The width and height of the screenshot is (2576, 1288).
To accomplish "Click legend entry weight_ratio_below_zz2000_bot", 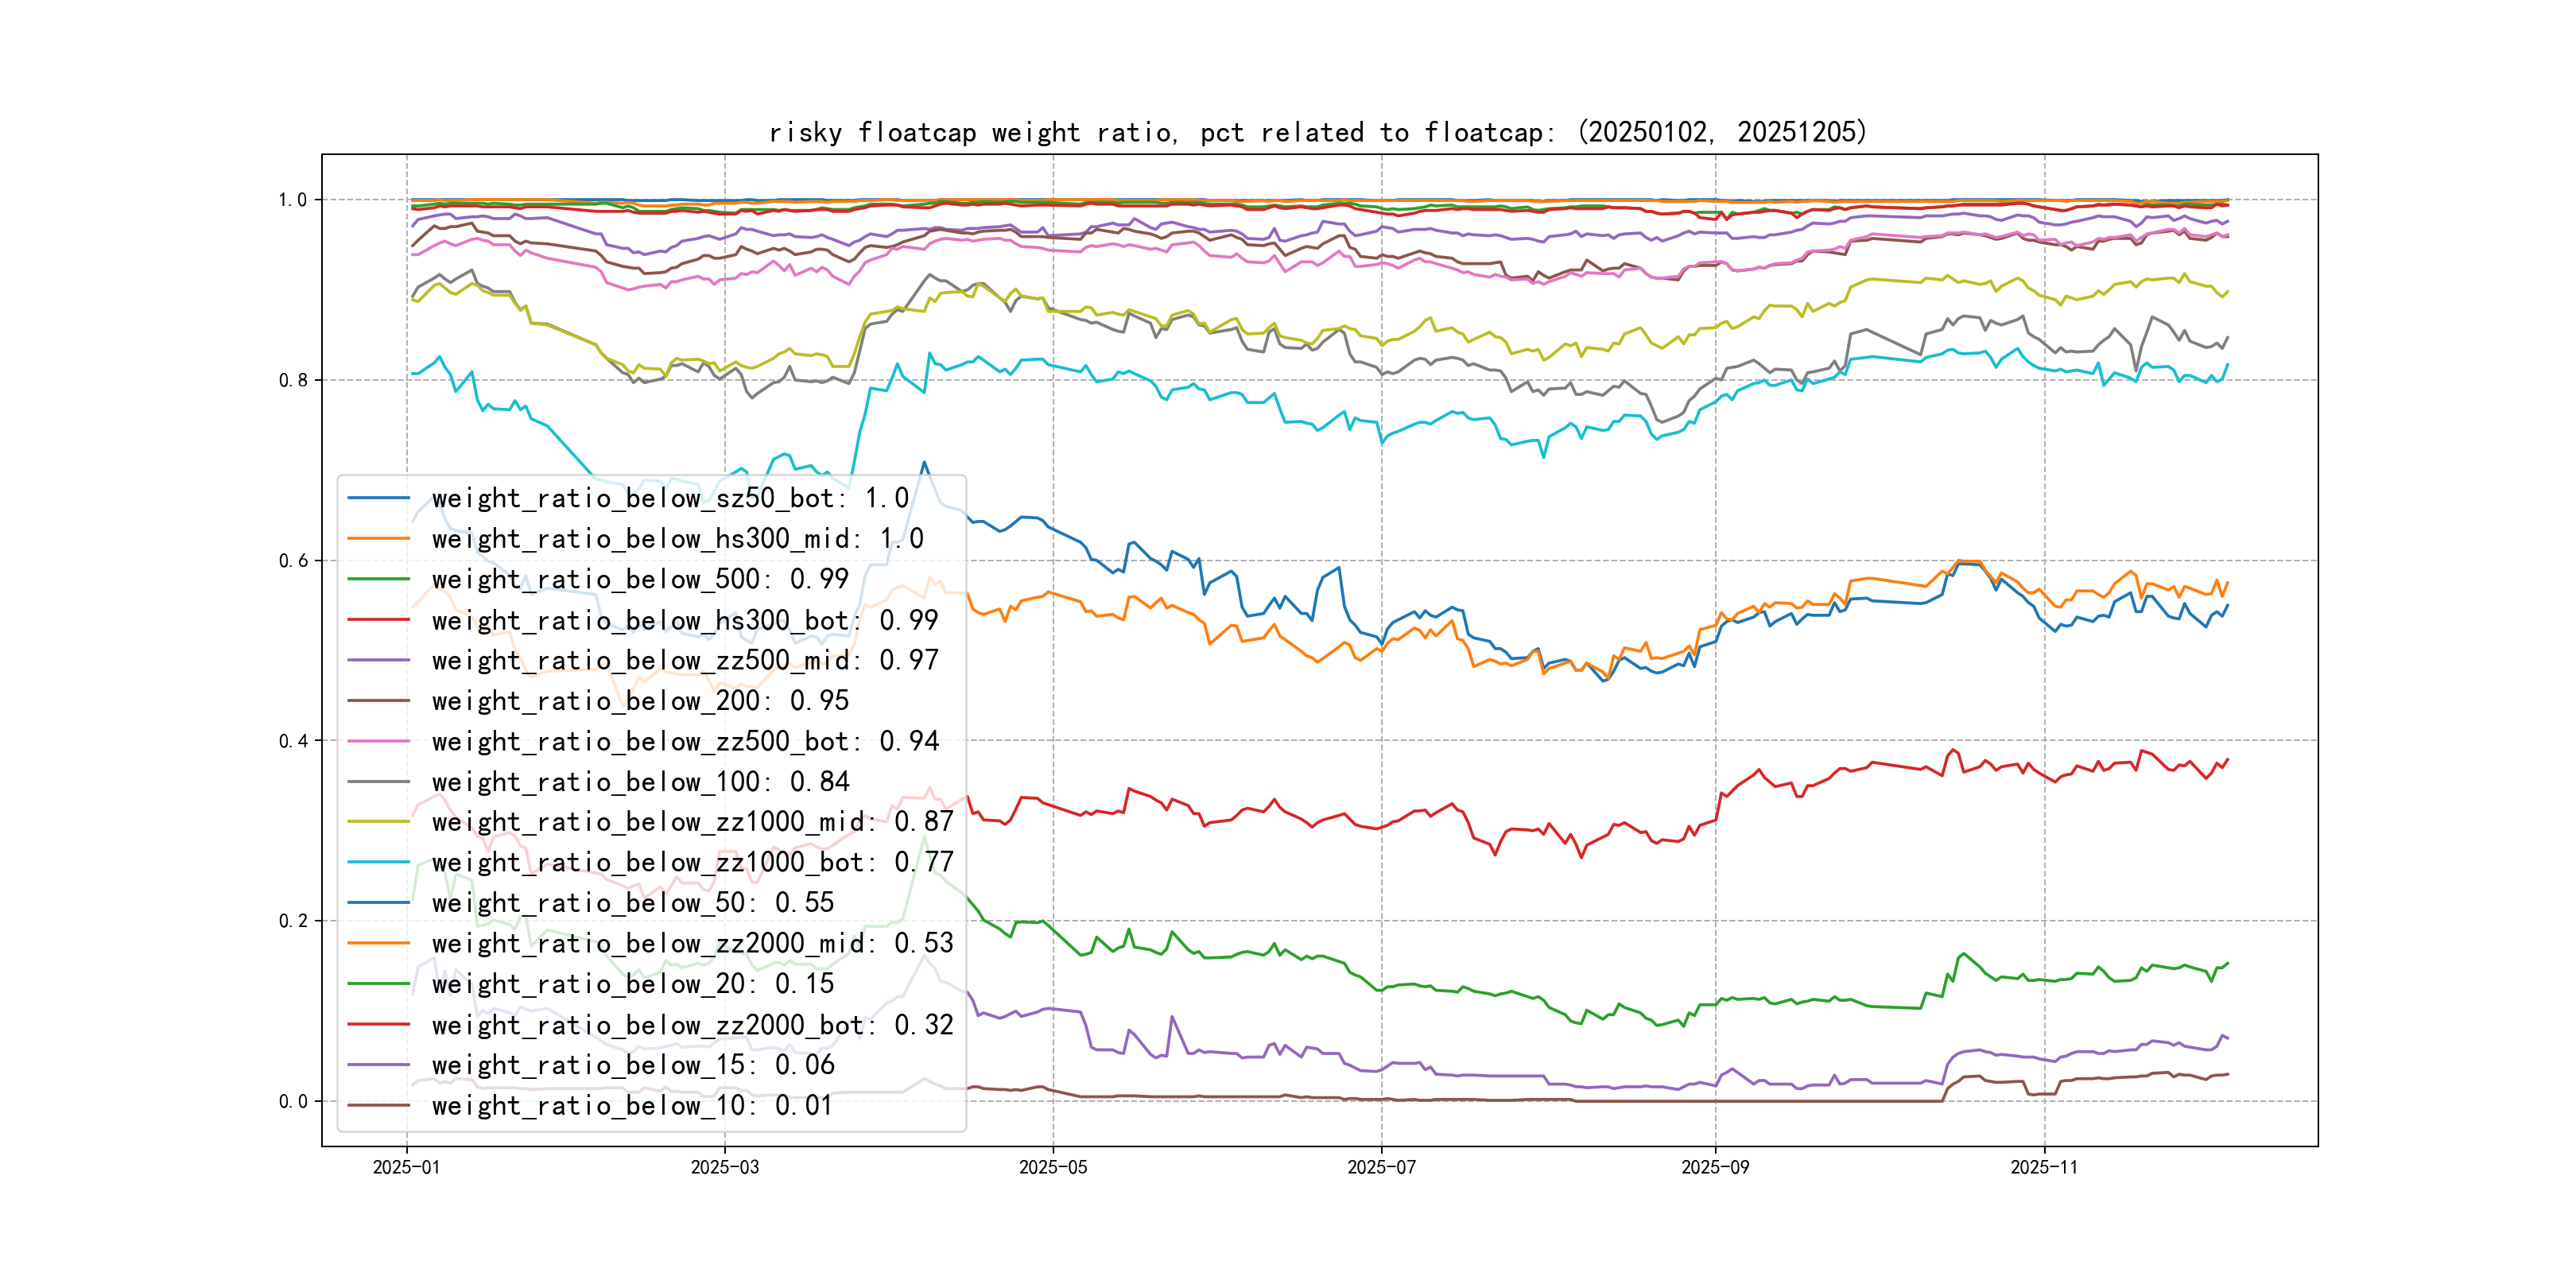I will [692, 1025].
